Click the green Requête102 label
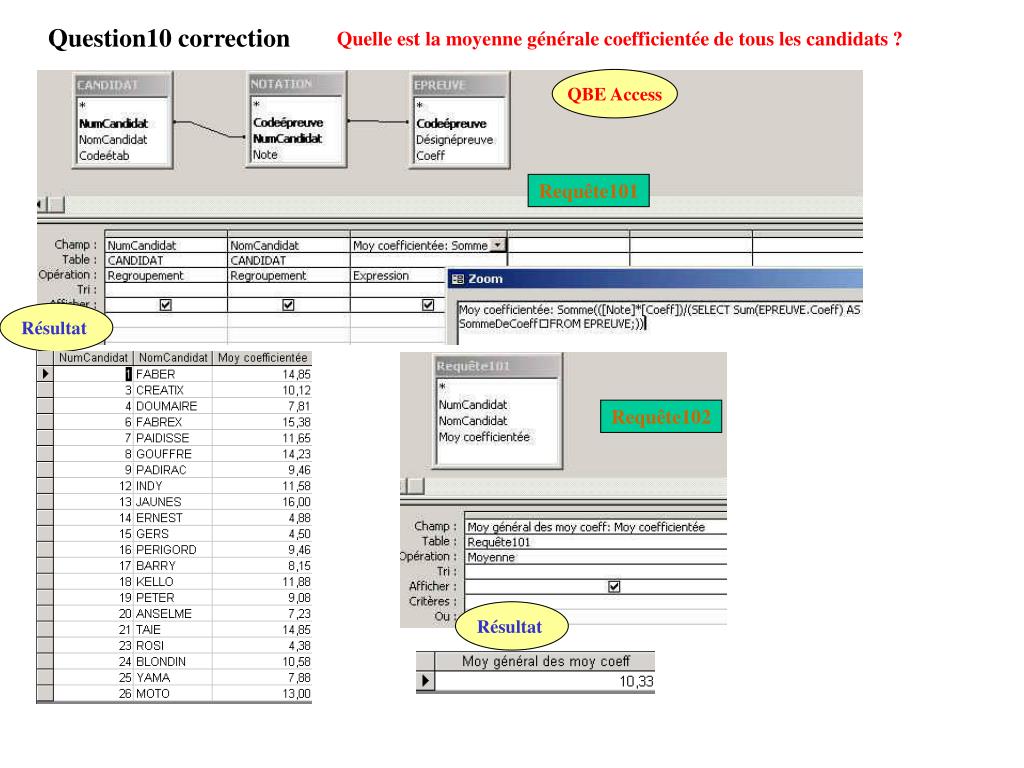Viewport: 1024px width, 768px height. (661, 417)
